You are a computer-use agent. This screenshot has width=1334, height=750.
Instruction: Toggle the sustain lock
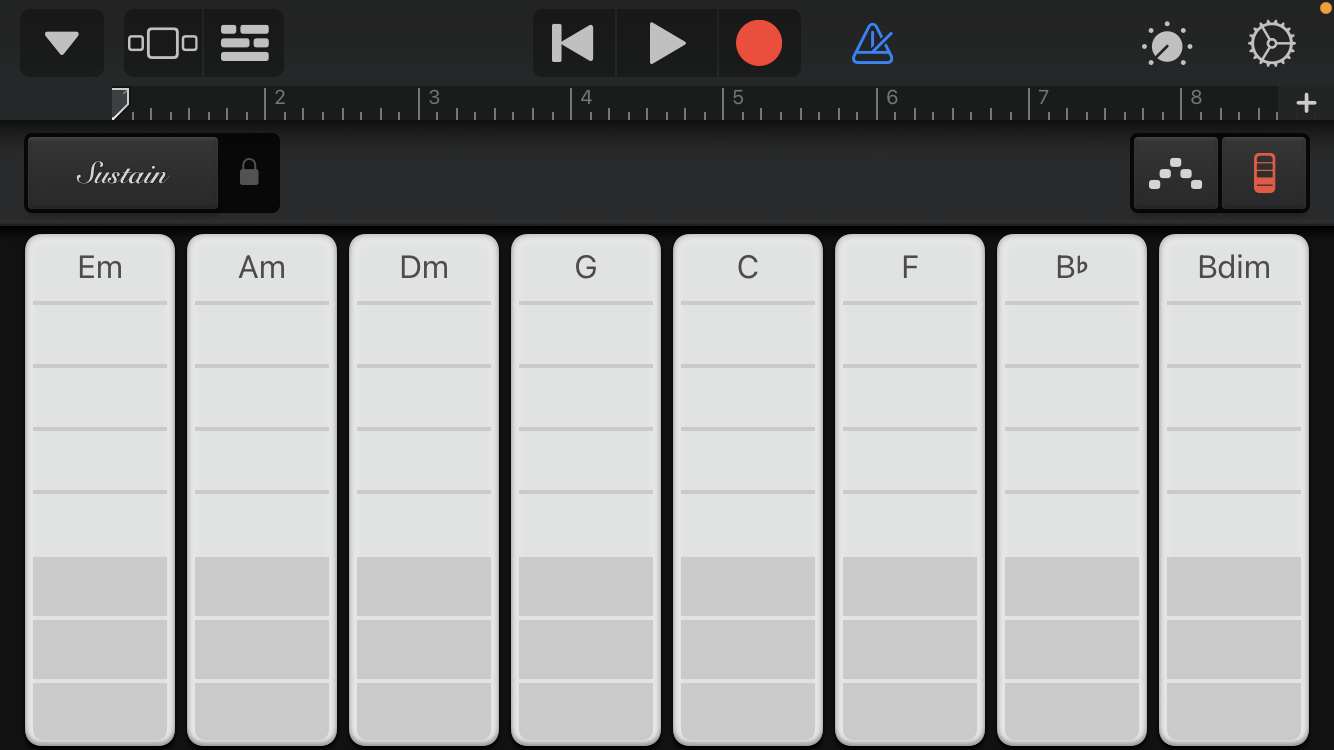pyautogui.click(x=249, y=174)
